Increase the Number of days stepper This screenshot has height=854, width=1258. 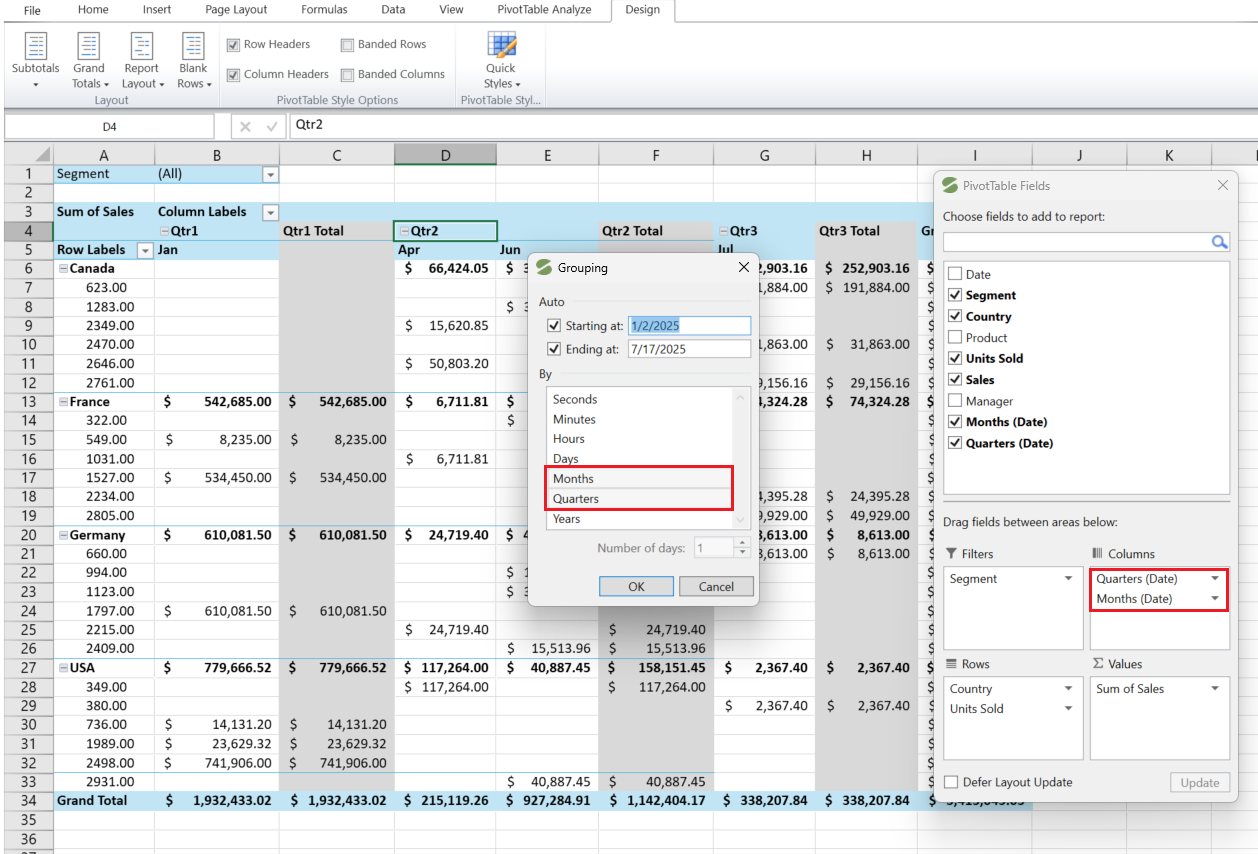[x=741, y=543]
